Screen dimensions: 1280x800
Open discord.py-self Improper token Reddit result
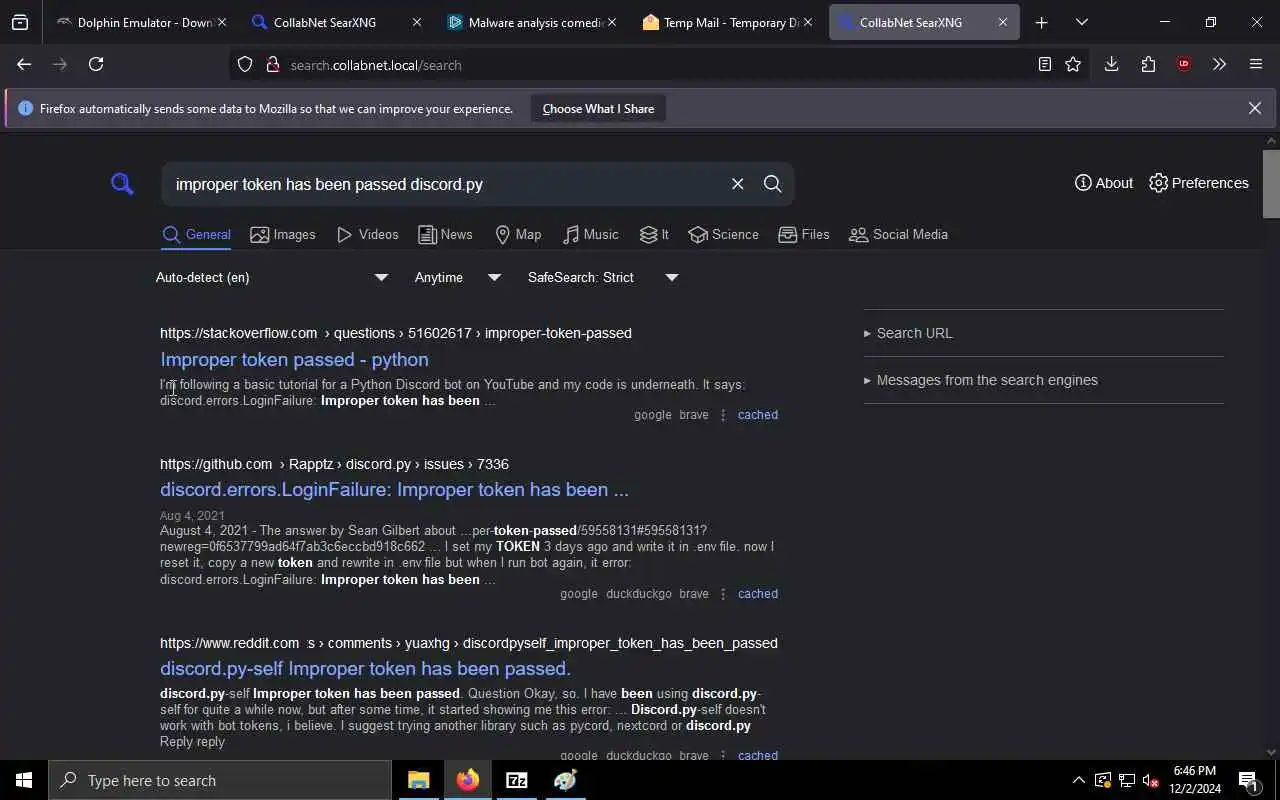coord(365,668)
